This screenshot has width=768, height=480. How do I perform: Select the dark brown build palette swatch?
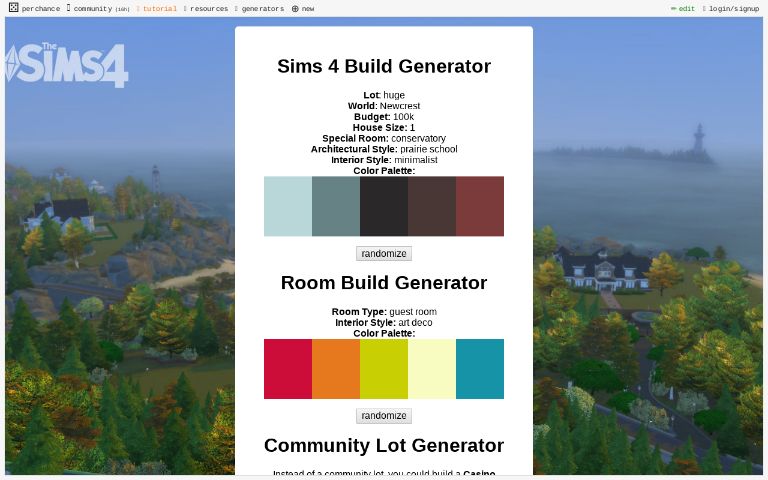[x=432, y=206]
